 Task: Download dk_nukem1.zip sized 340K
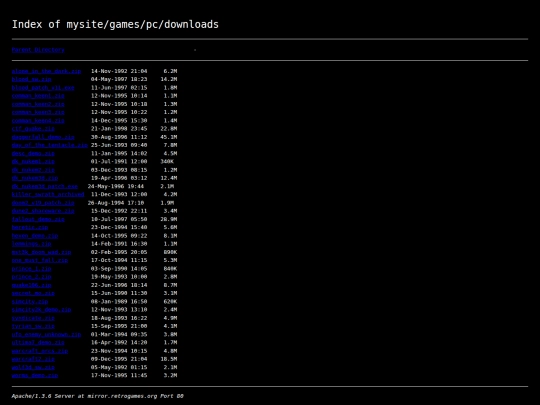coord(33,162)
